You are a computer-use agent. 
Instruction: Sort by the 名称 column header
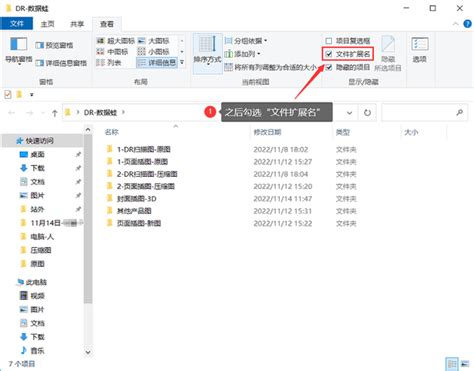pyautogui.click(x=112, y=132)
